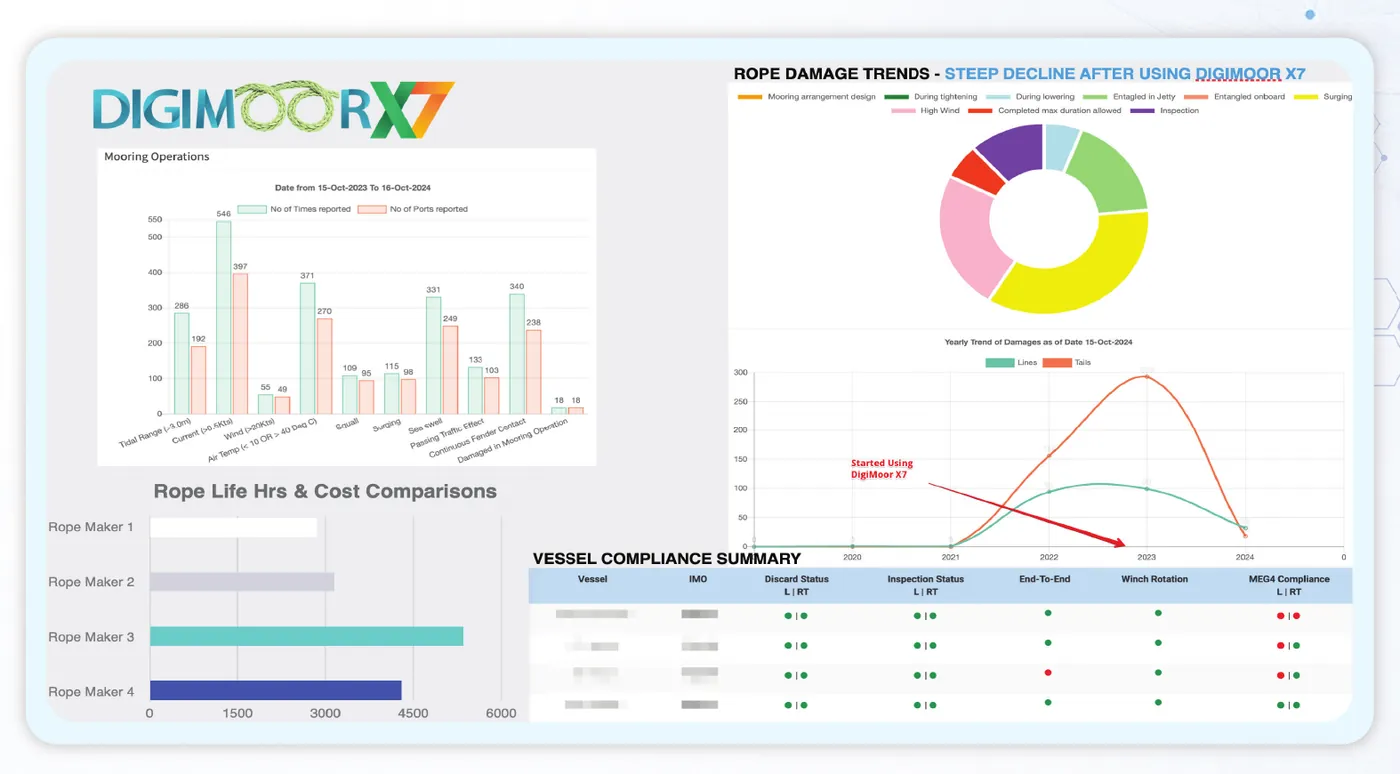The width and height of the screenshot is (1400, 774).
Task: Toggle the 'No of Times reported' legend
Action: tap(294, 209)
